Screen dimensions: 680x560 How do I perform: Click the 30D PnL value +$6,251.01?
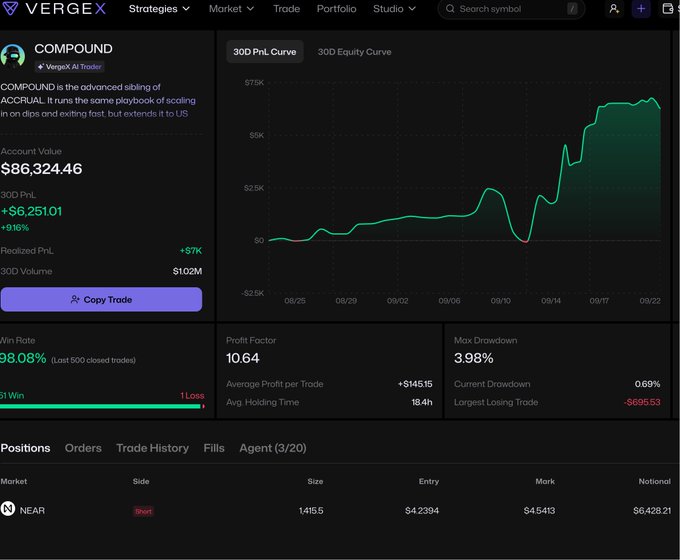tap(31, 211)
